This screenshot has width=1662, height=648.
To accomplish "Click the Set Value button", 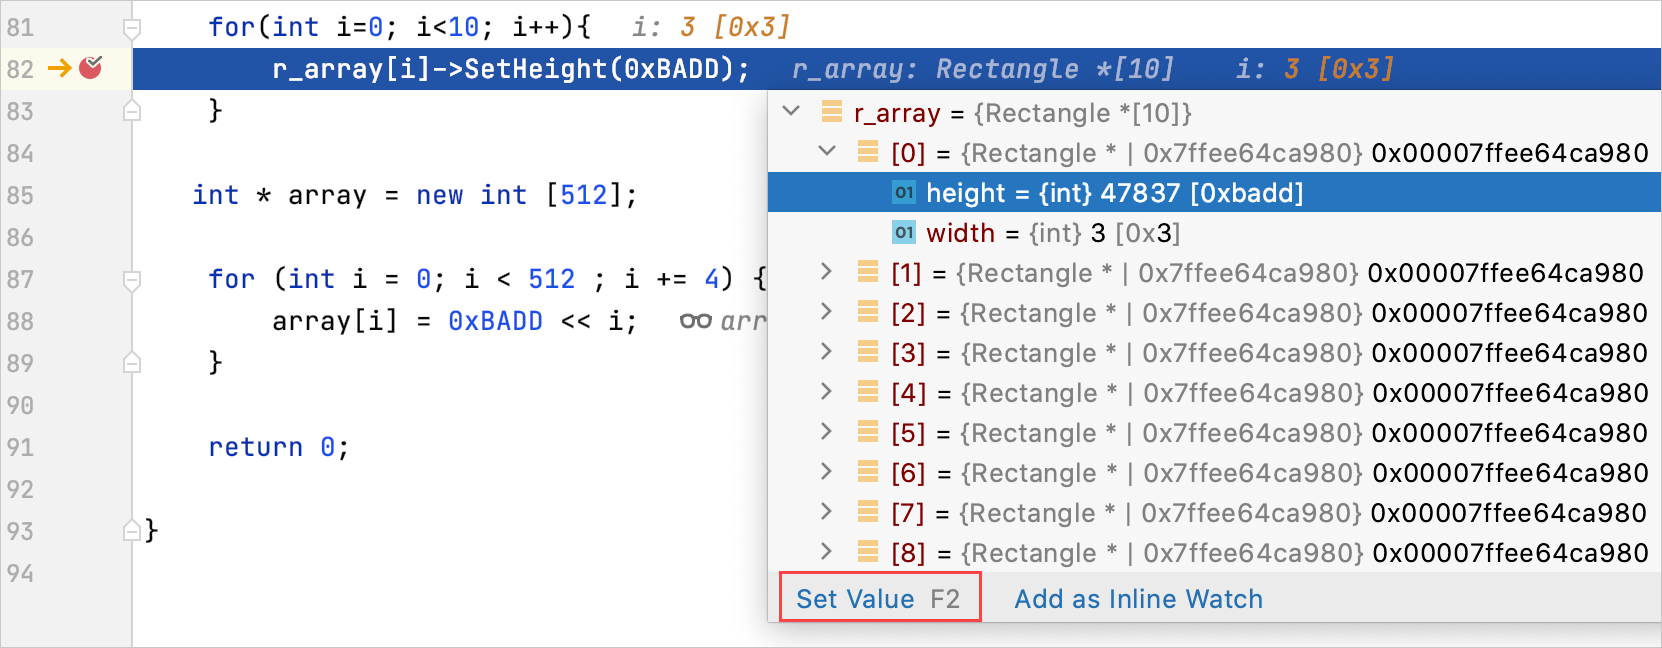I will click(879, 598).
